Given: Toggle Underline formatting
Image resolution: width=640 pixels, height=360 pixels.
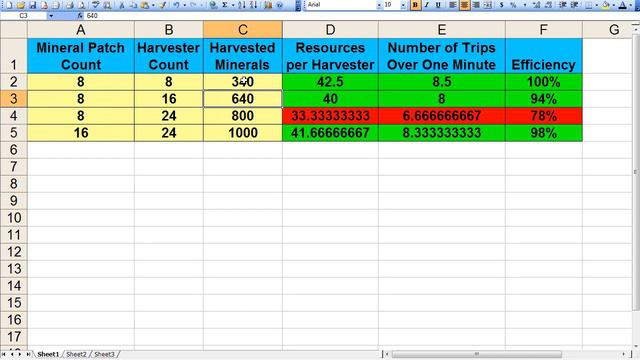Looking at the screenshot, I should pos(438,5).
